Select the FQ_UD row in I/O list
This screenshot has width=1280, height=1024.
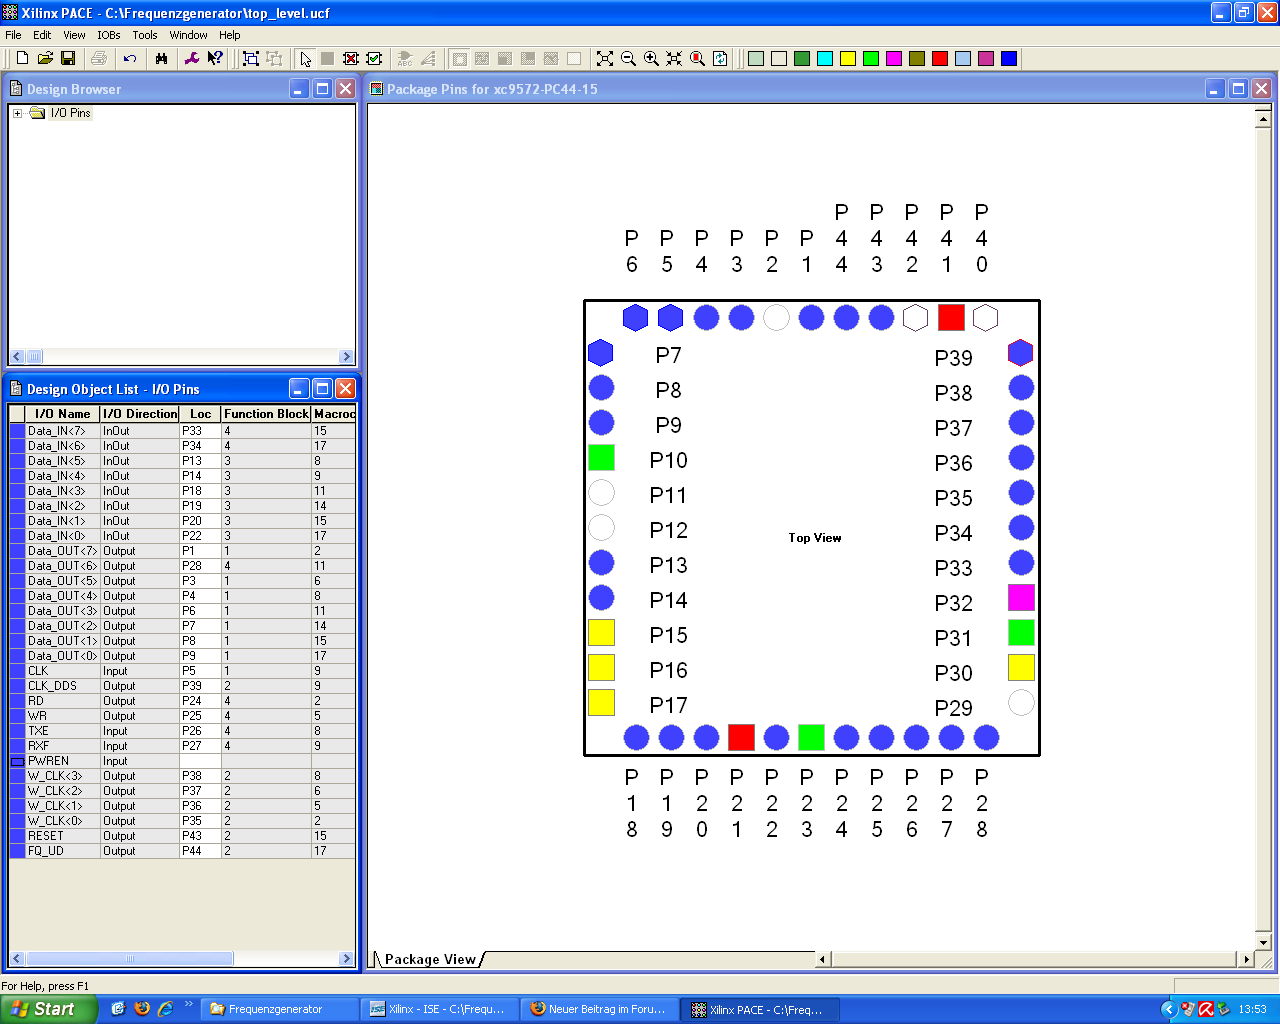click(x=182, y=851)
